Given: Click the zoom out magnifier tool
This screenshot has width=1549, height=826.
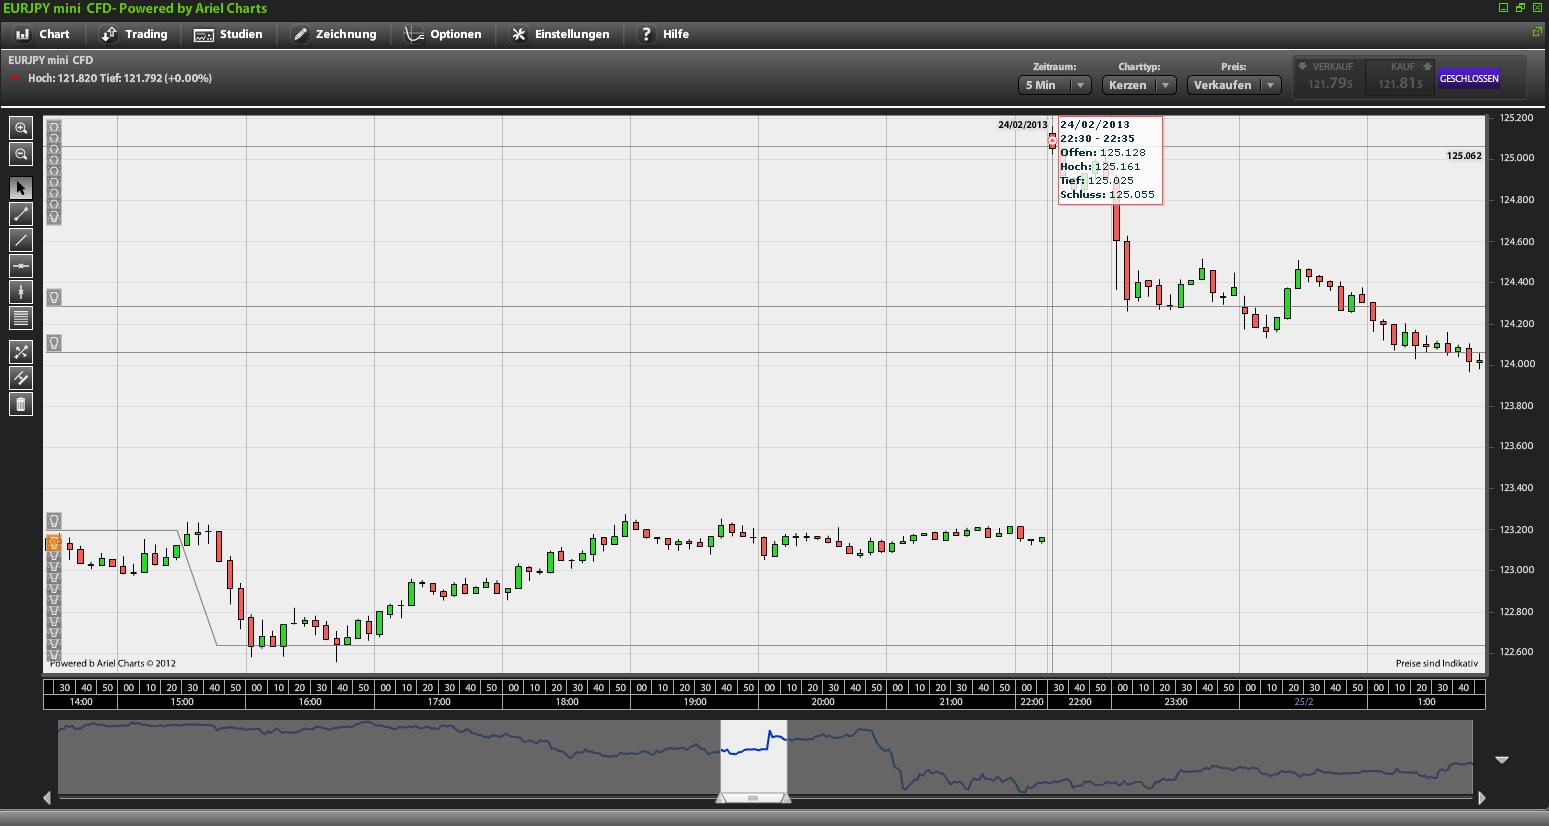Looking at the screenshot, I should tap(21, 154).
